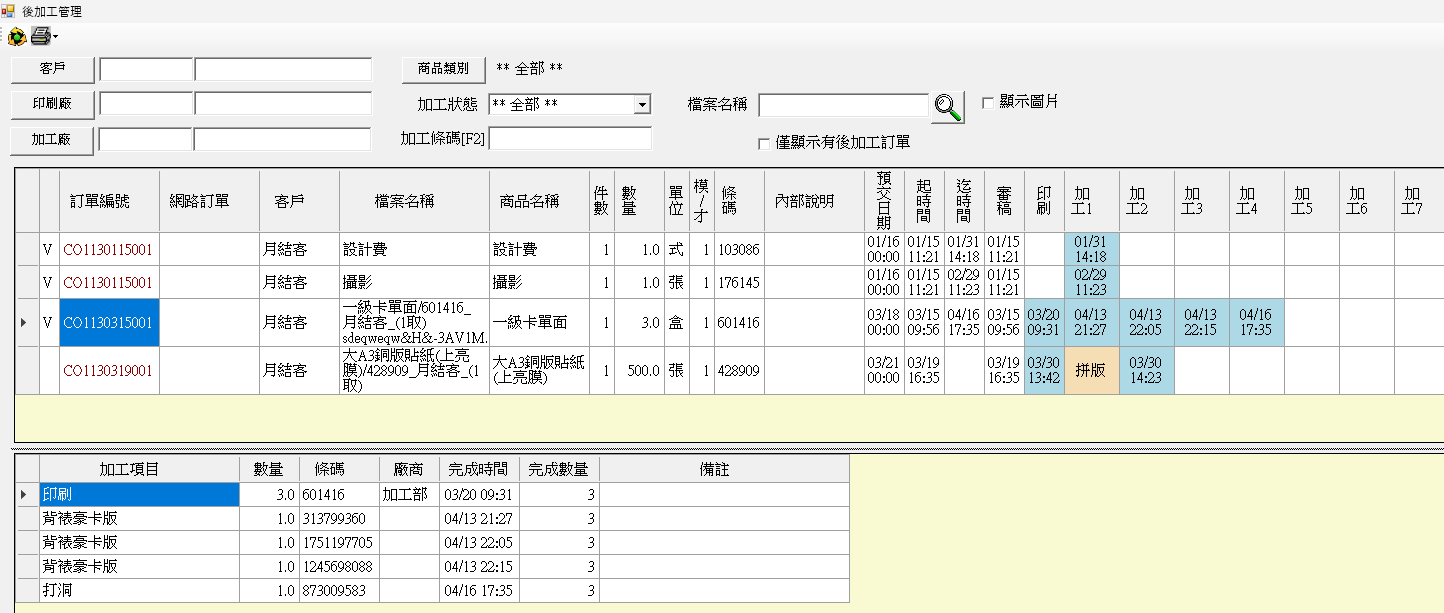The width and height of the screenshot is (1444, 613).
Task: Click the 客戶 lookup button
Action: 53,69
